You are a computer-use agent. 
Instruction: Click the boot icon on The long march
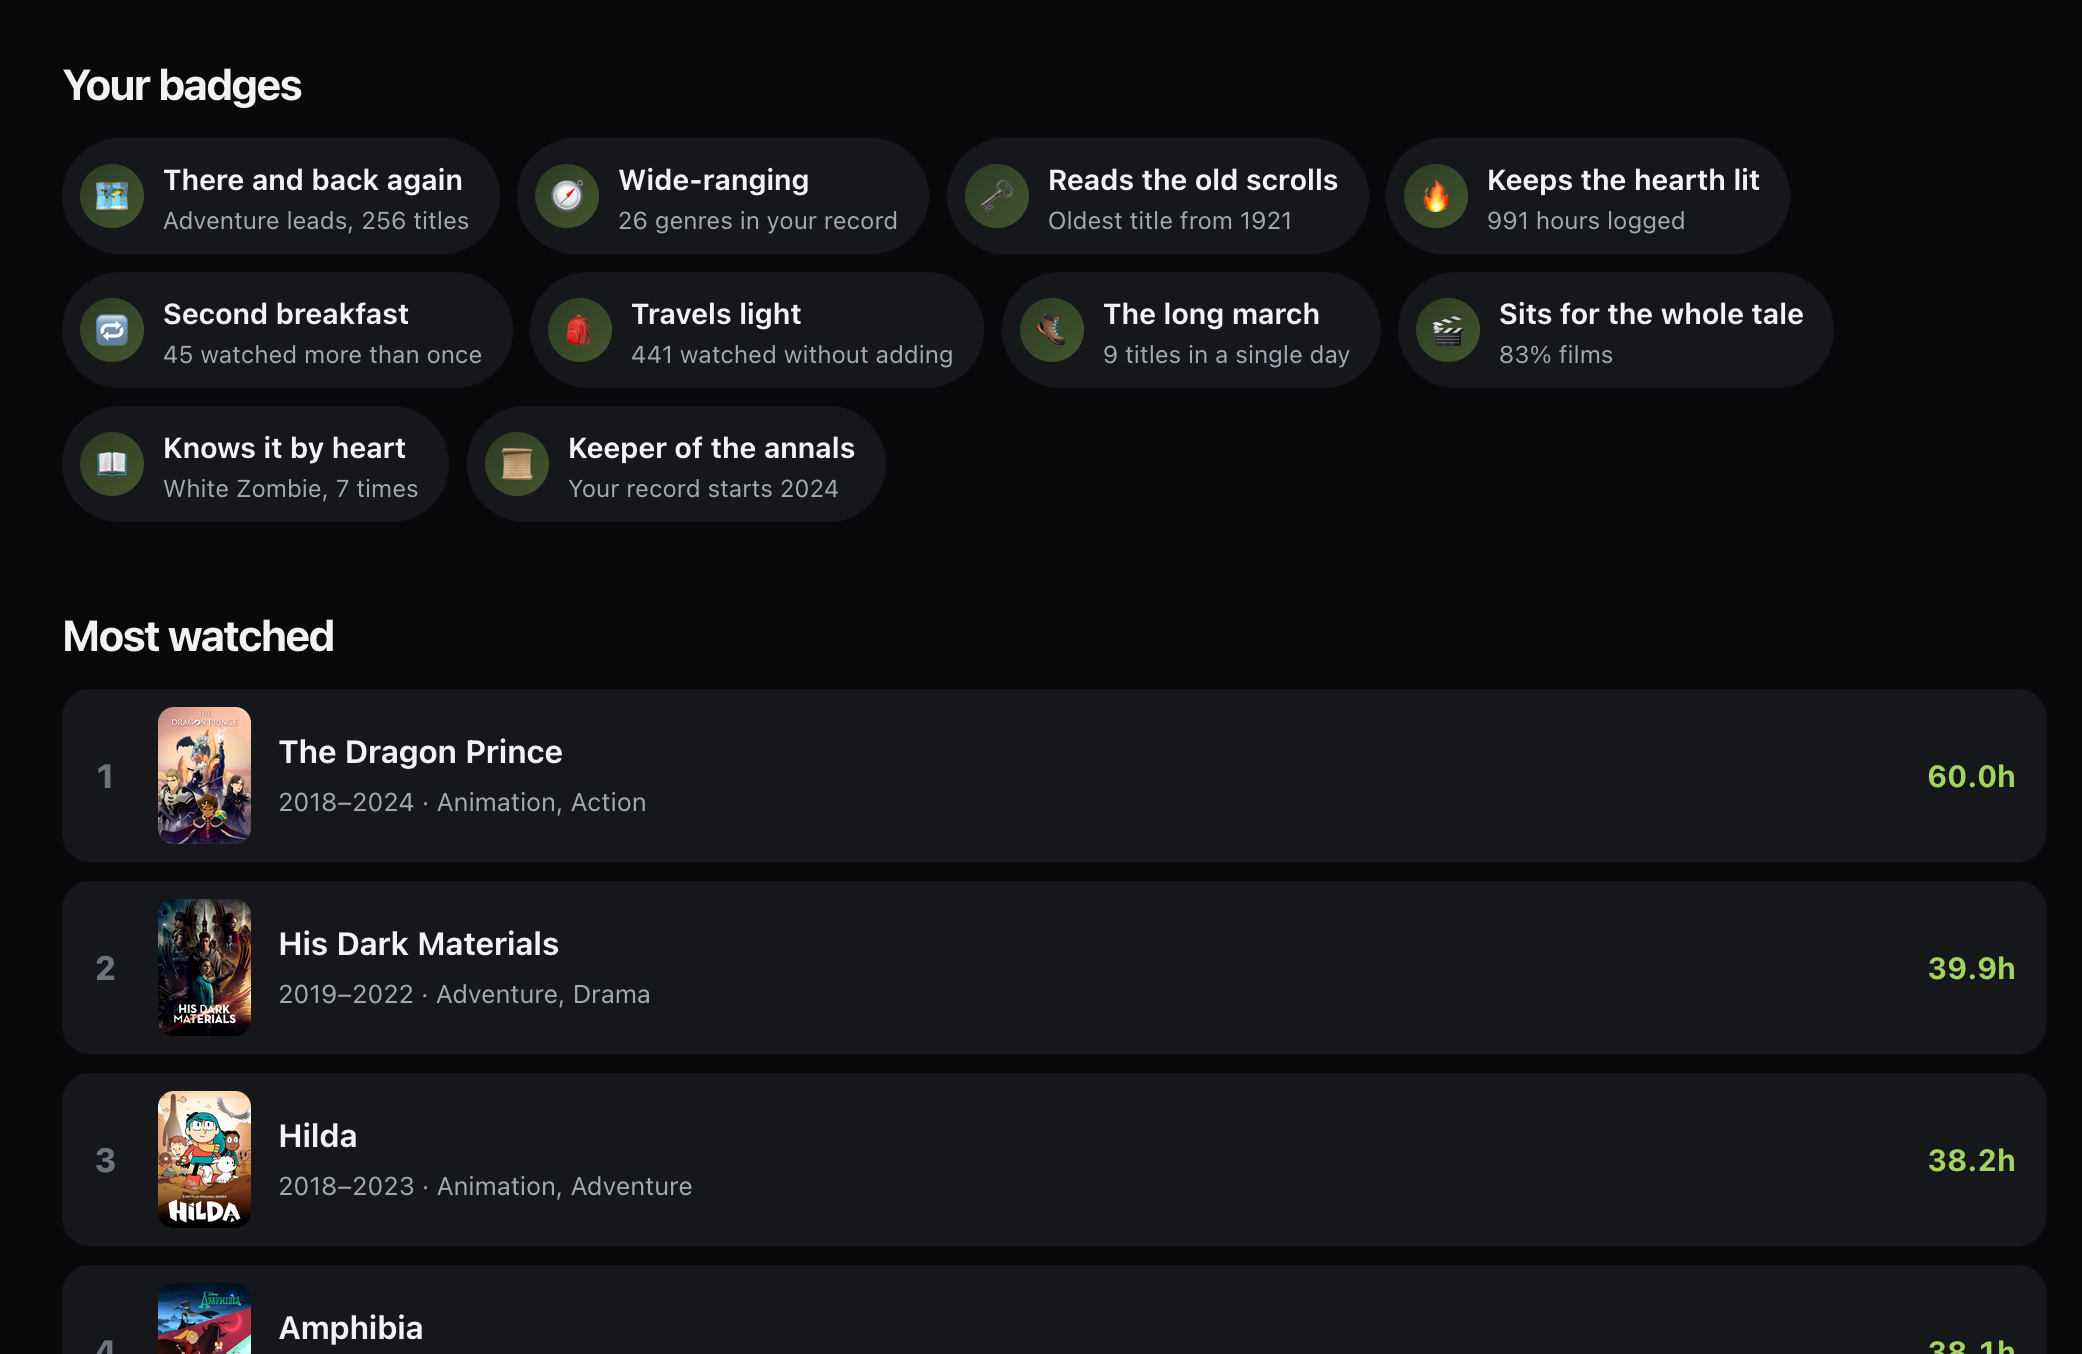1052,330
